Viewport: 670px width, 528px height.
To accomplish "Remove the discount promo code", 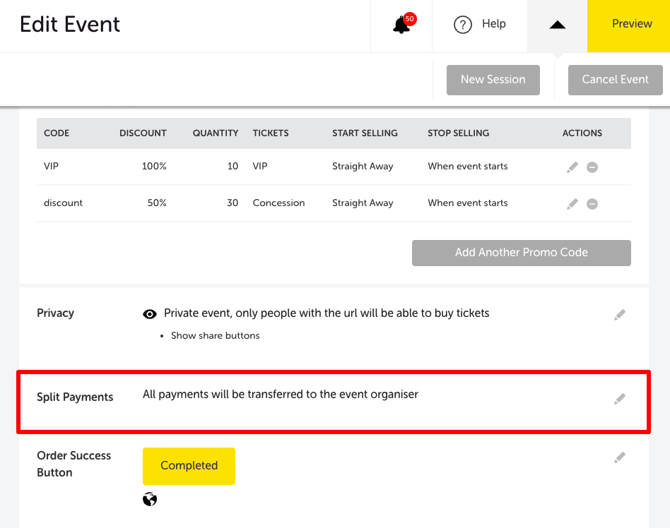I will pos(592,204).
